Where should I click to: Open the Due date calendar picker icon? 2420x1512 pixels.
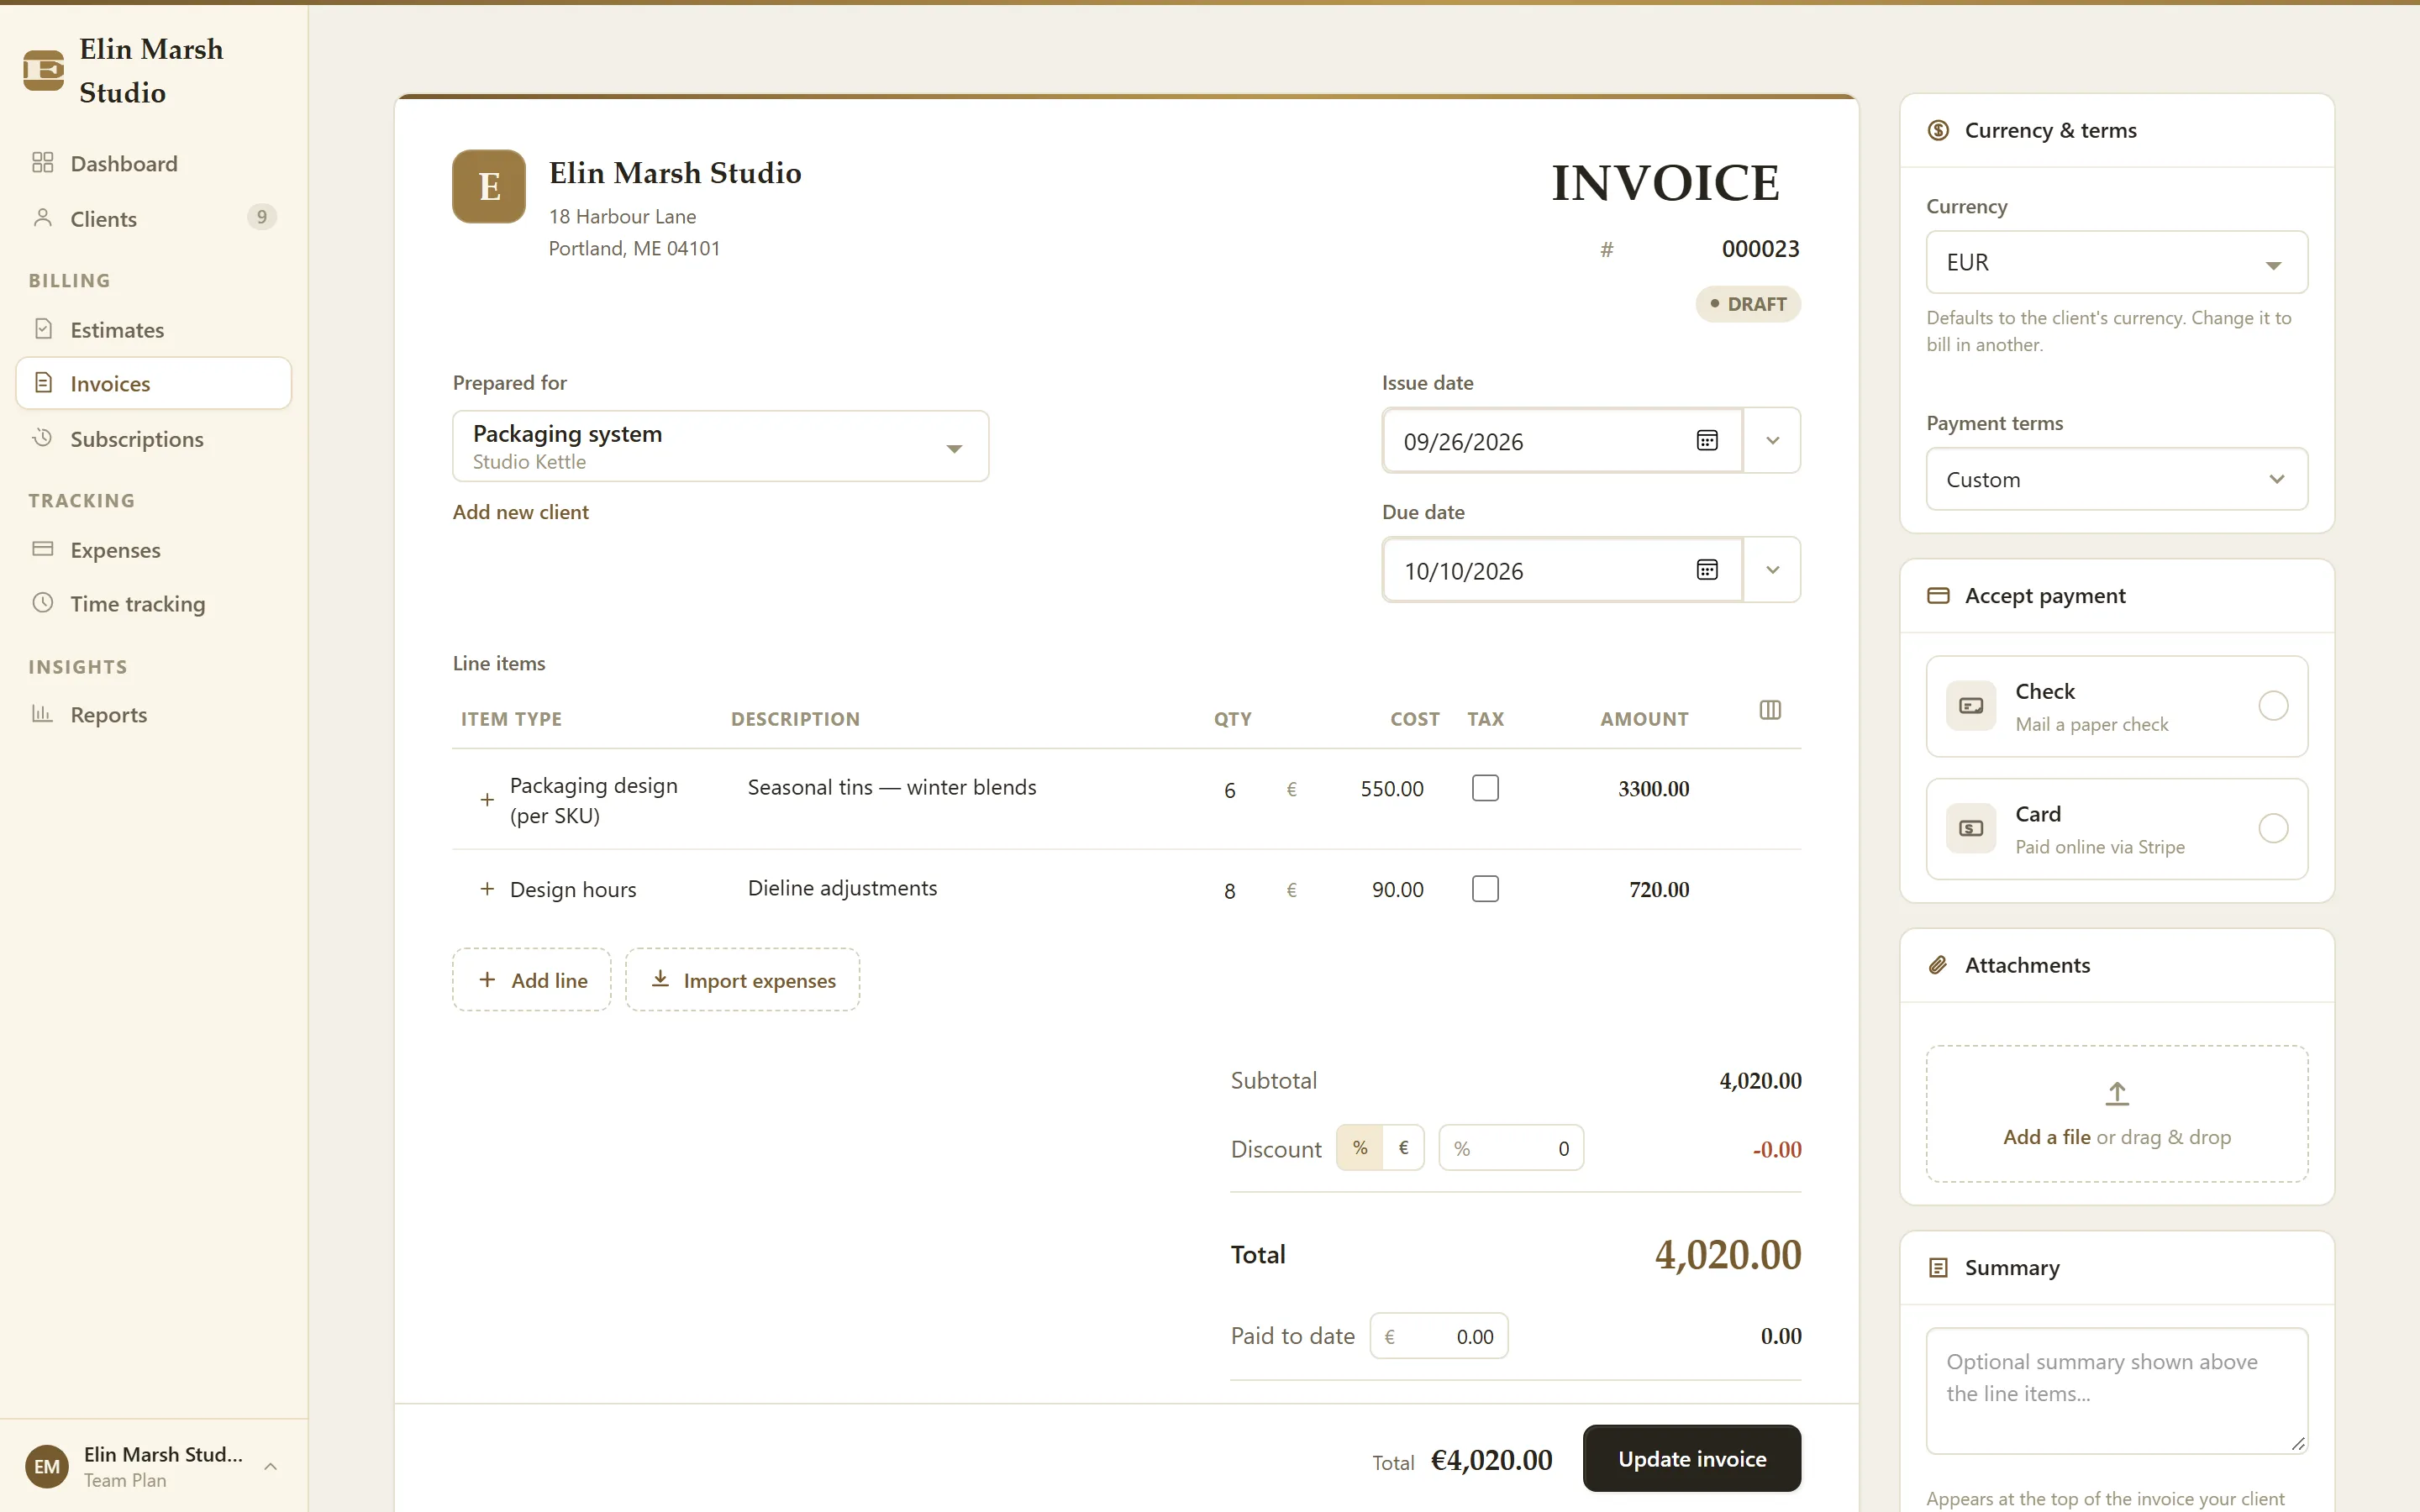pyautogui.click(x=1707, y=570)
